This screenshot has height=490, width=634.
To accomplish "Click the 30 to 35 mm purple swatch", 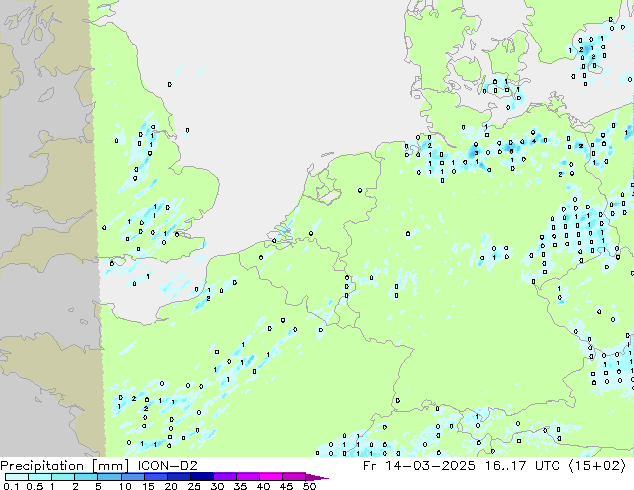I will (x=224, y=477).
